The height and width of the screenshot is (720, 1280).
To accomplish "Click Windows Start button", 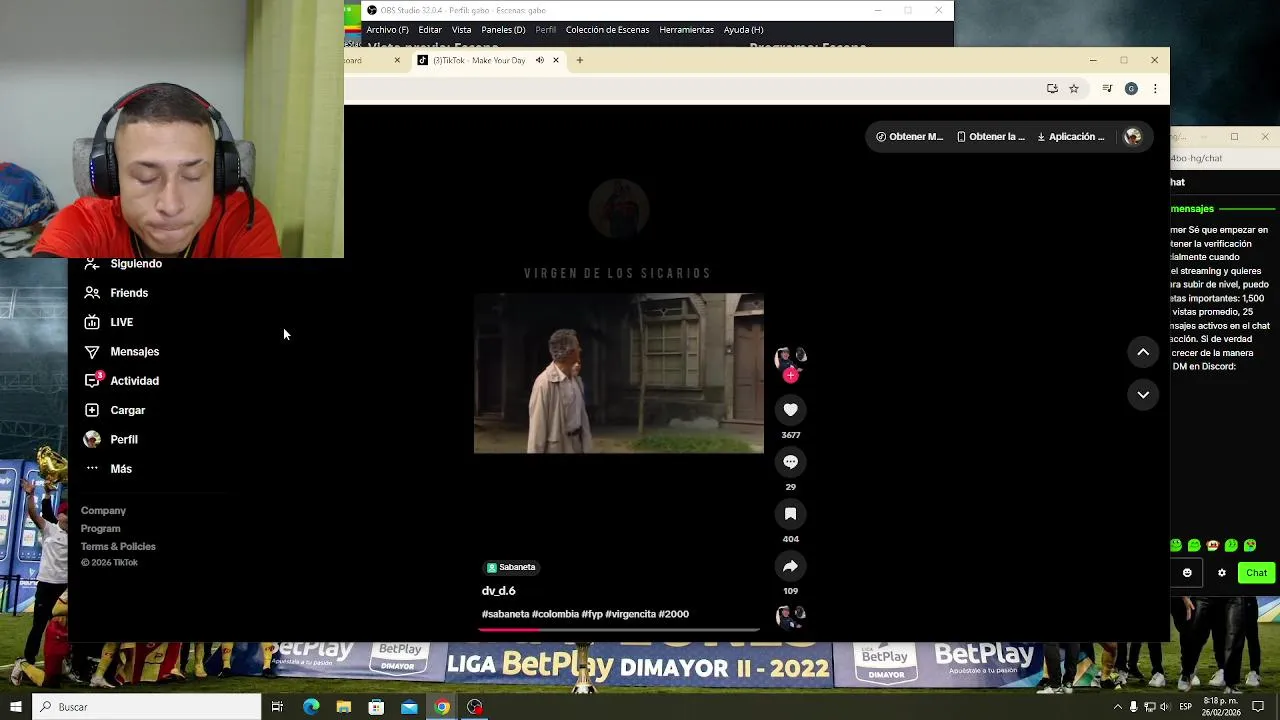I will coord(15,707).
